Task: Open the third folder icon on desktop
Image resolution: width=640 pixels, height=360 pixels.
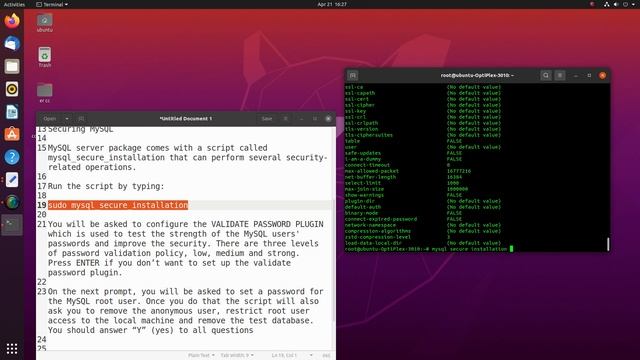Action: click(44, 93)
